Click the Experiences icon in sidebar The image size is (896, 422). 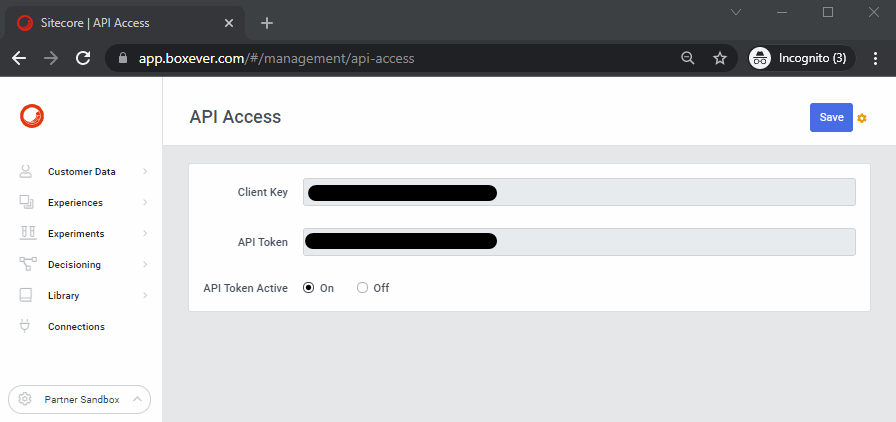pos(27,203)
